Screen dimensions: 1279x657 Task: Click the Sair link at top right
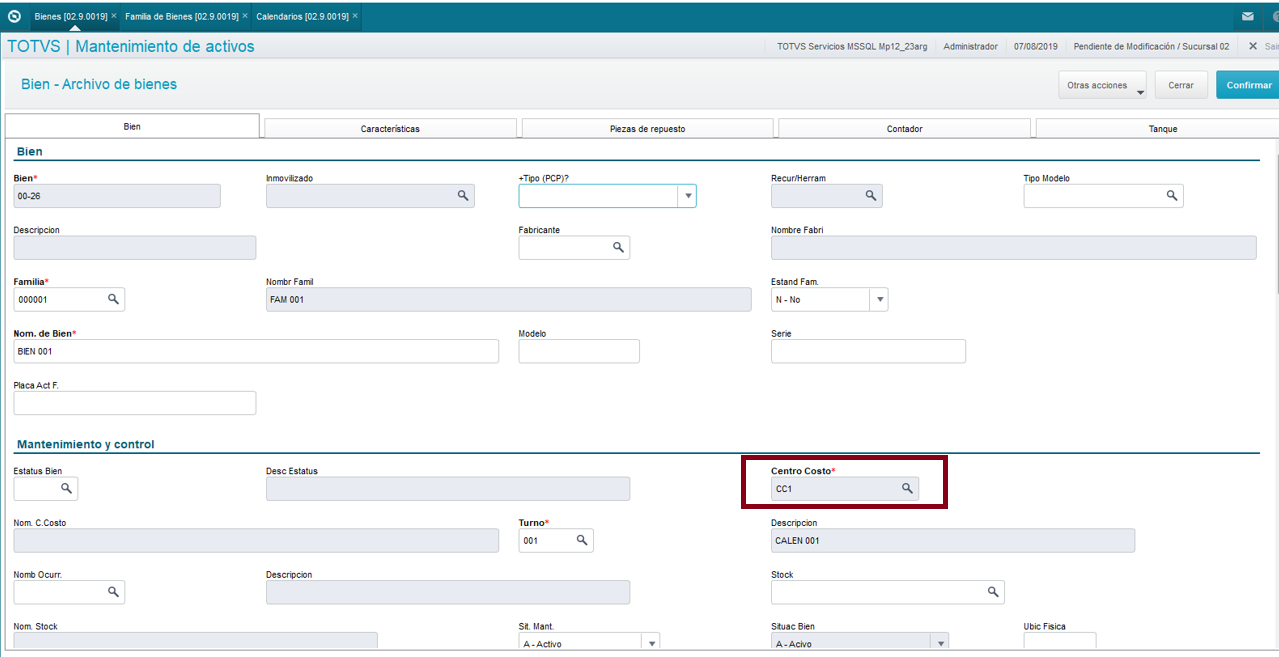(1272, 46)
